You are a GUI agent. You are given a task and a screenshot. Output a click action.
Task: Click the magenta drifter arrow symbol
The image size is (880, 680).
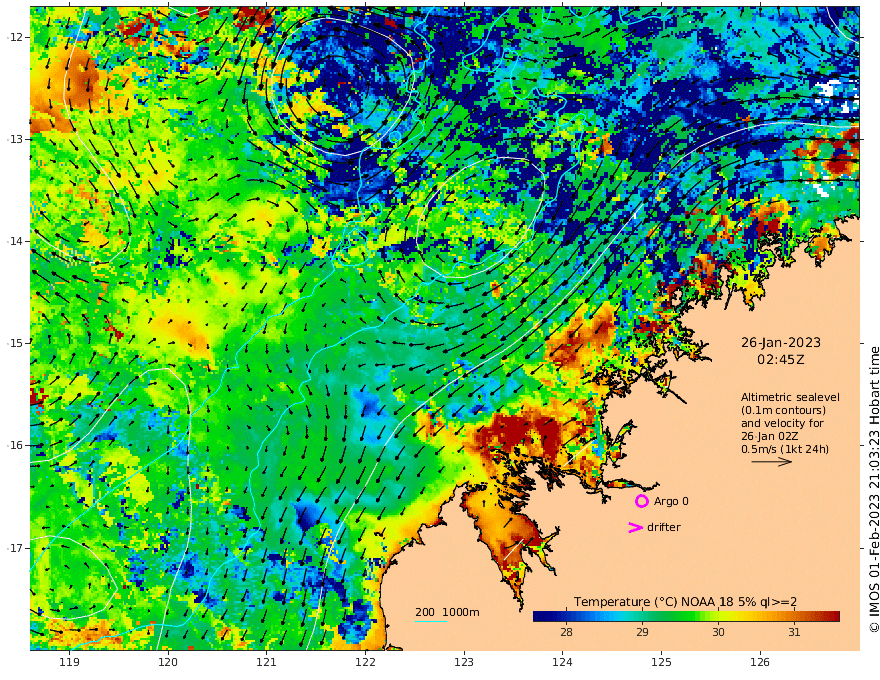point(635,527)
